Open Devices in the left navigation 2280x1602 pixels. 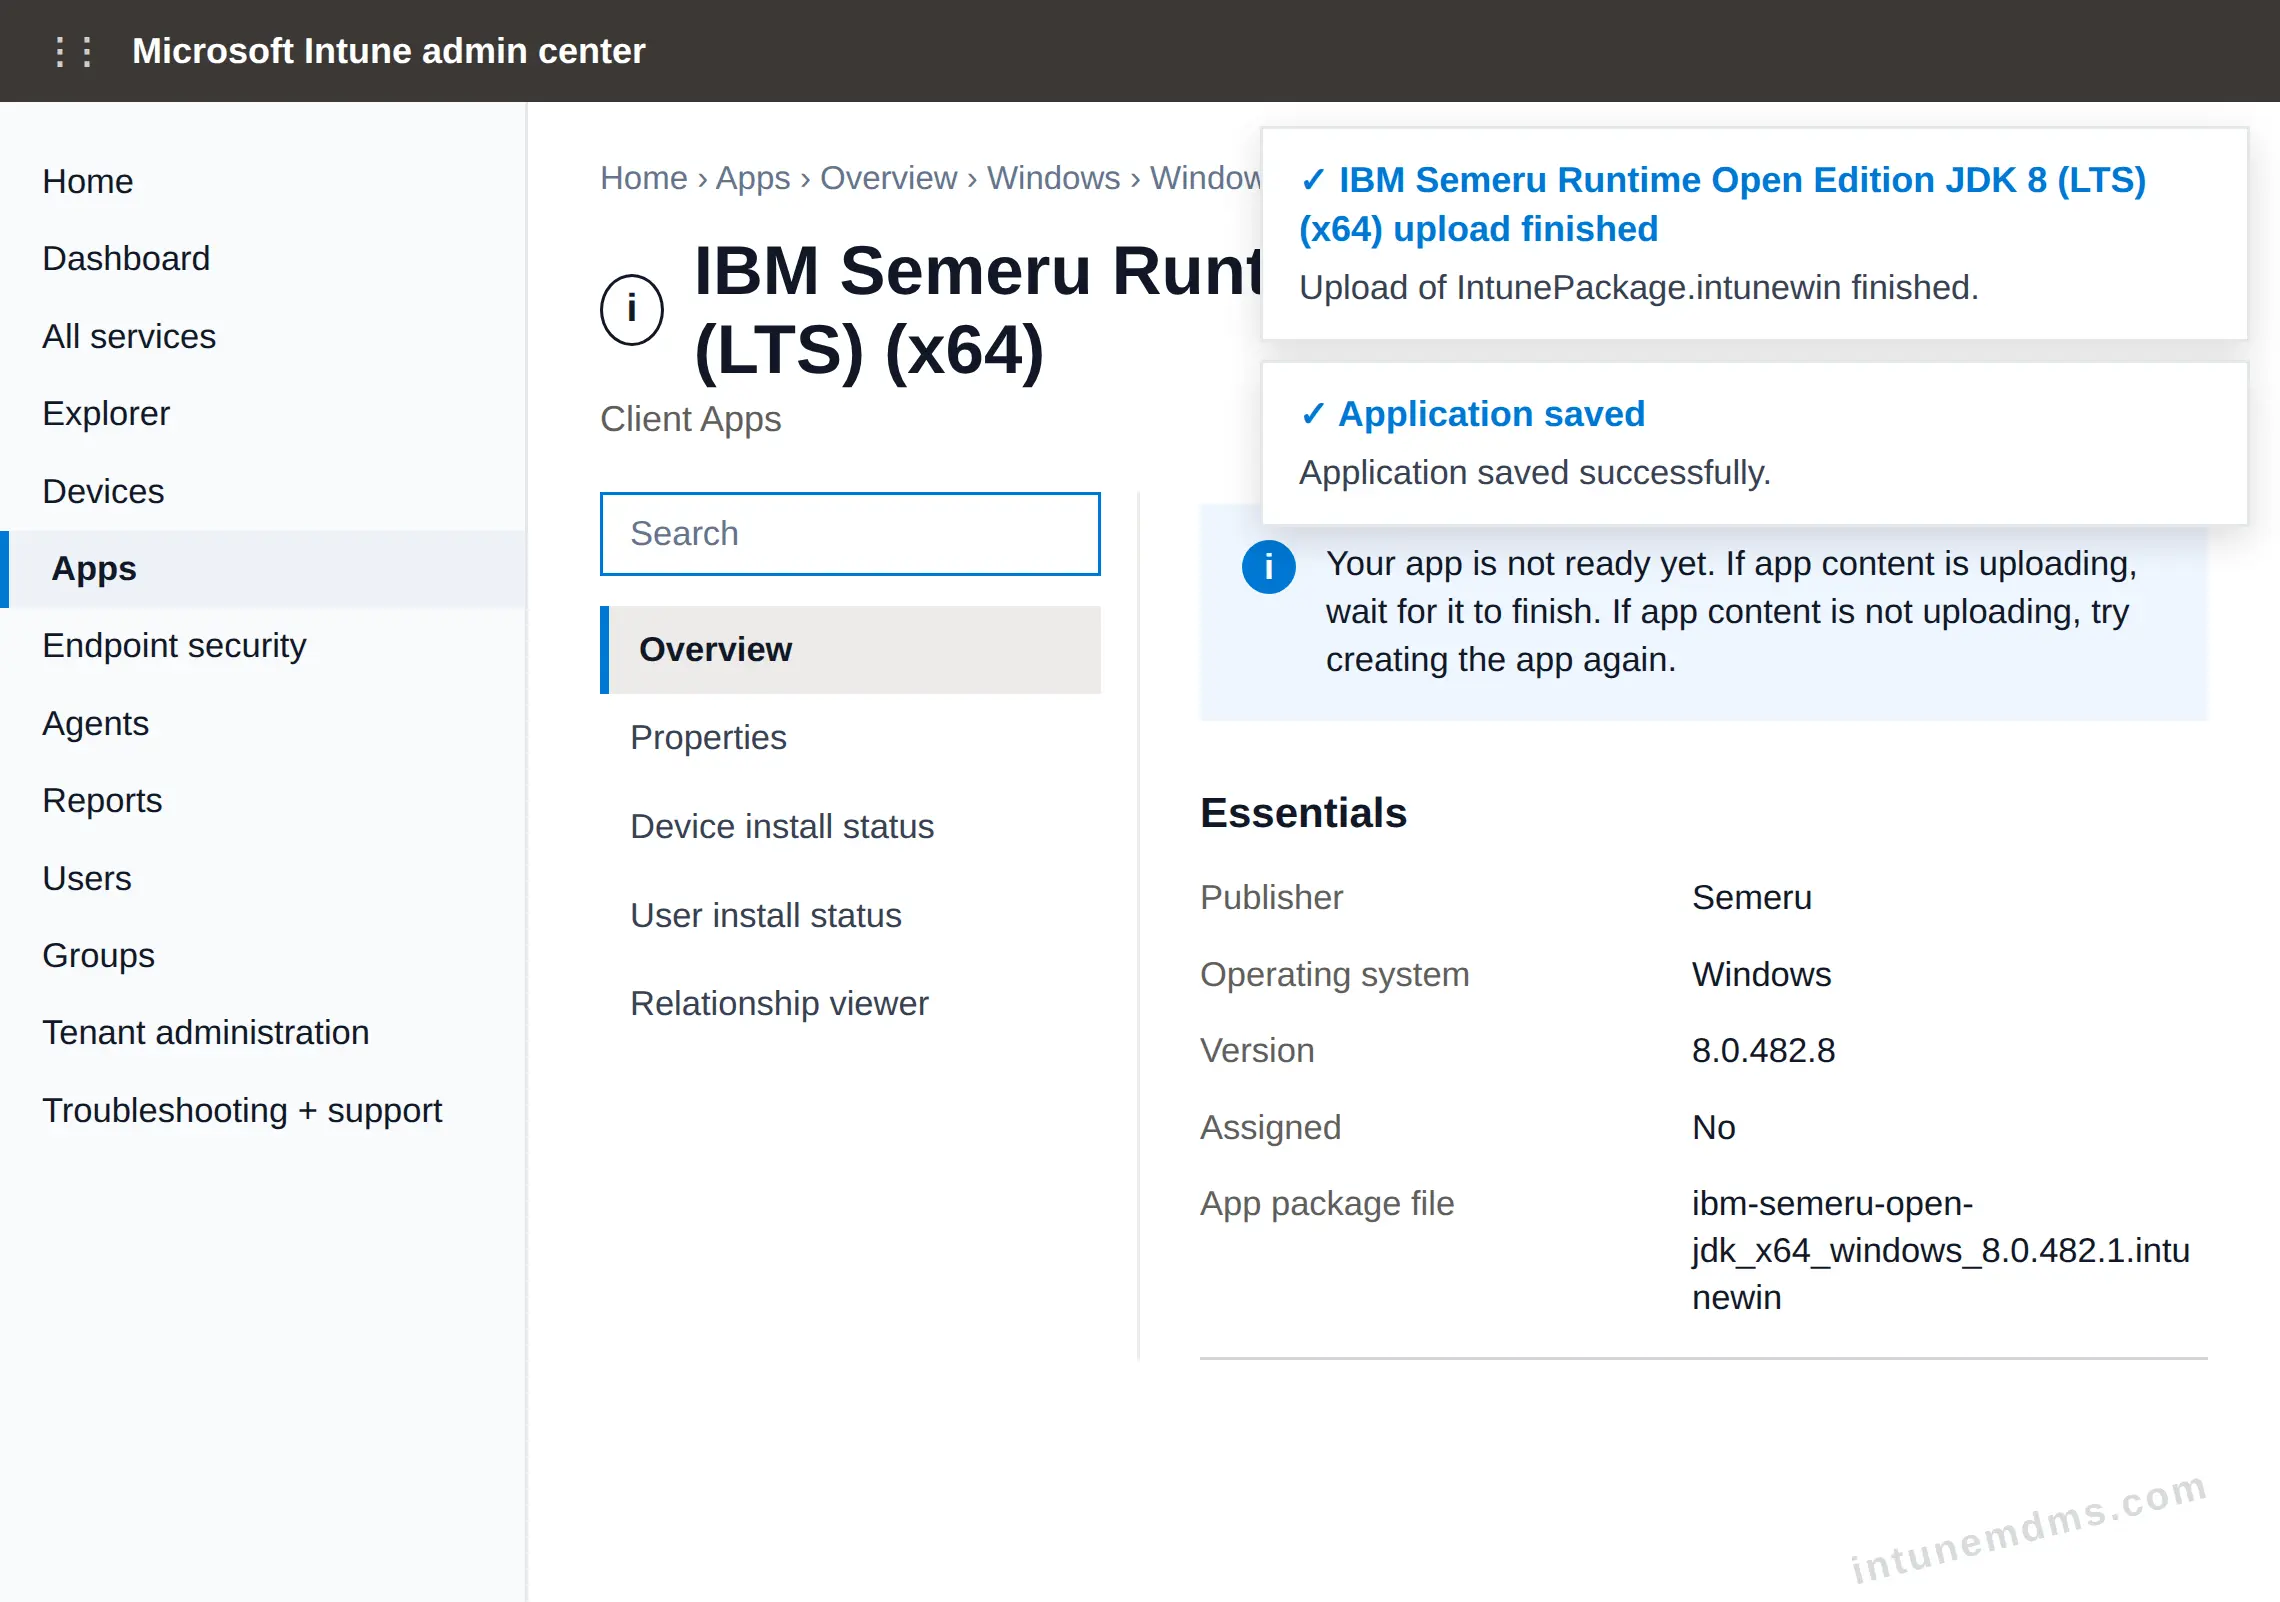(x=103, y=491)
